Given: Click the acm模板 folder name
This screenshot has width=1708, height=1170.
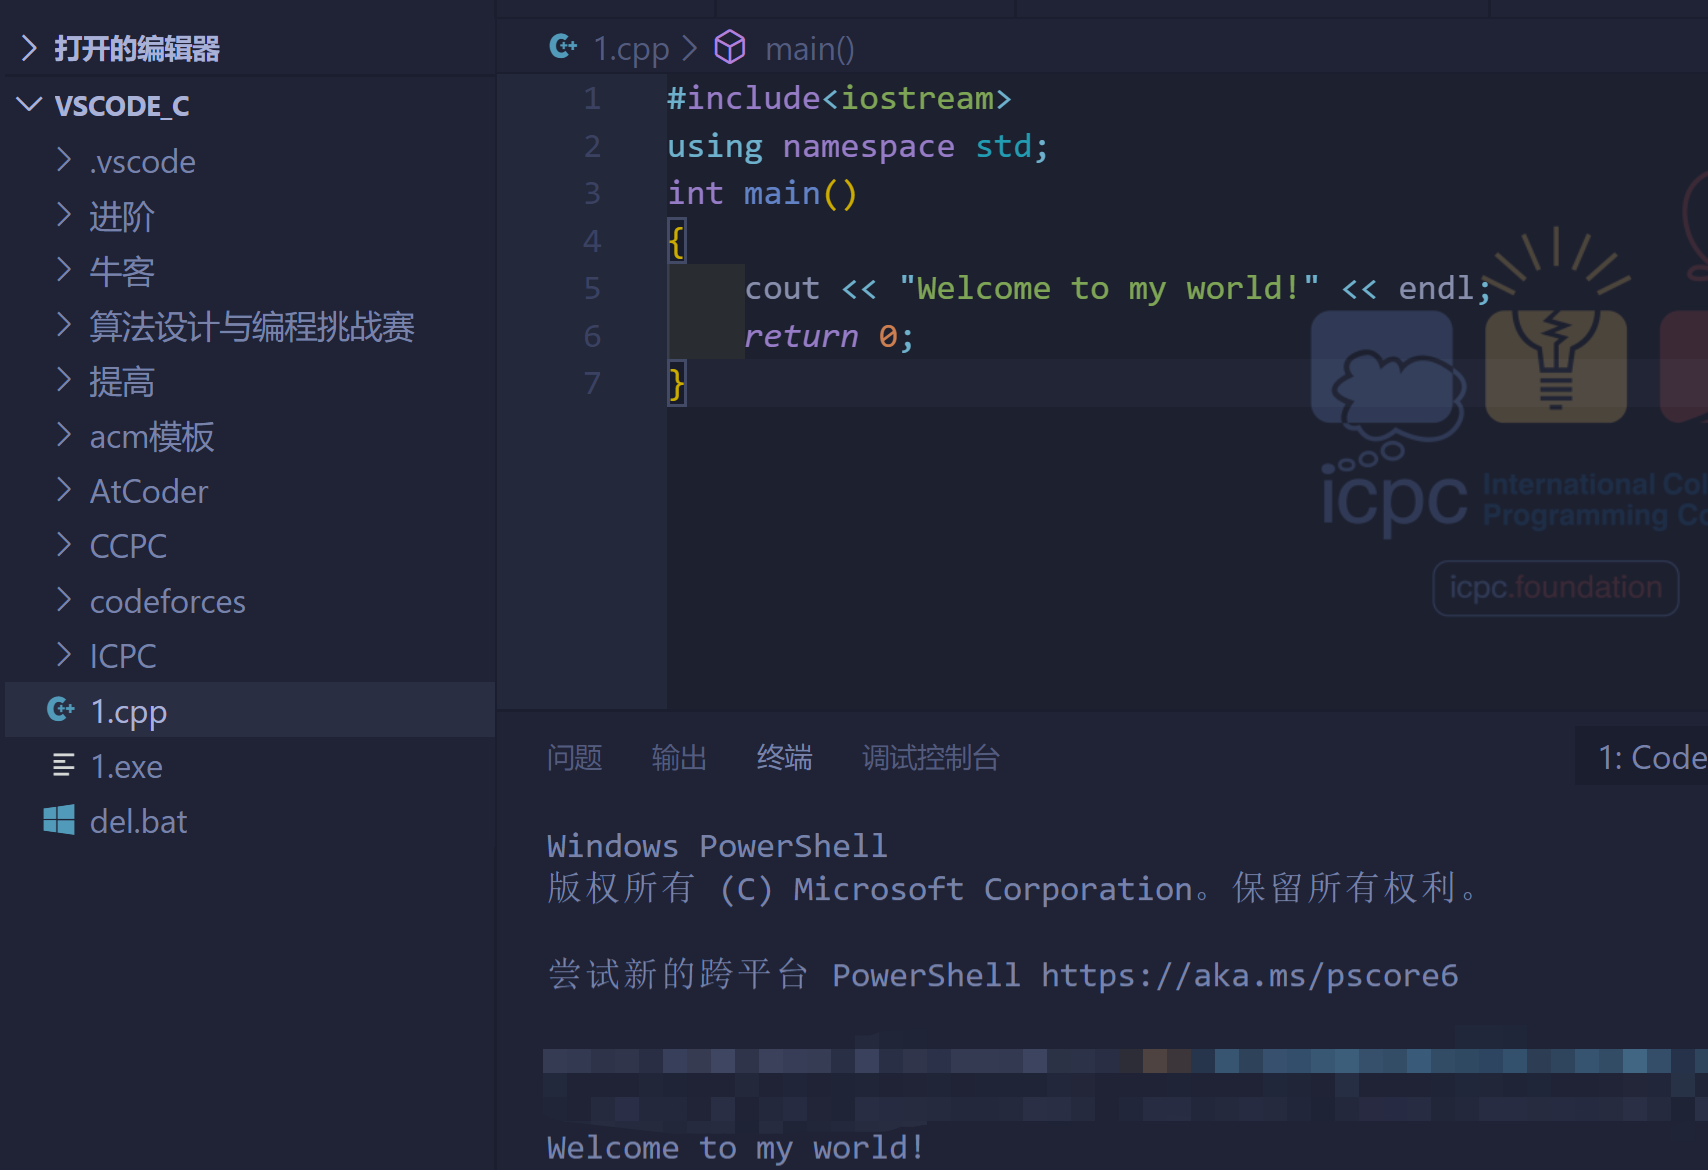Looking at the screenshot, I should pos(152,437).
